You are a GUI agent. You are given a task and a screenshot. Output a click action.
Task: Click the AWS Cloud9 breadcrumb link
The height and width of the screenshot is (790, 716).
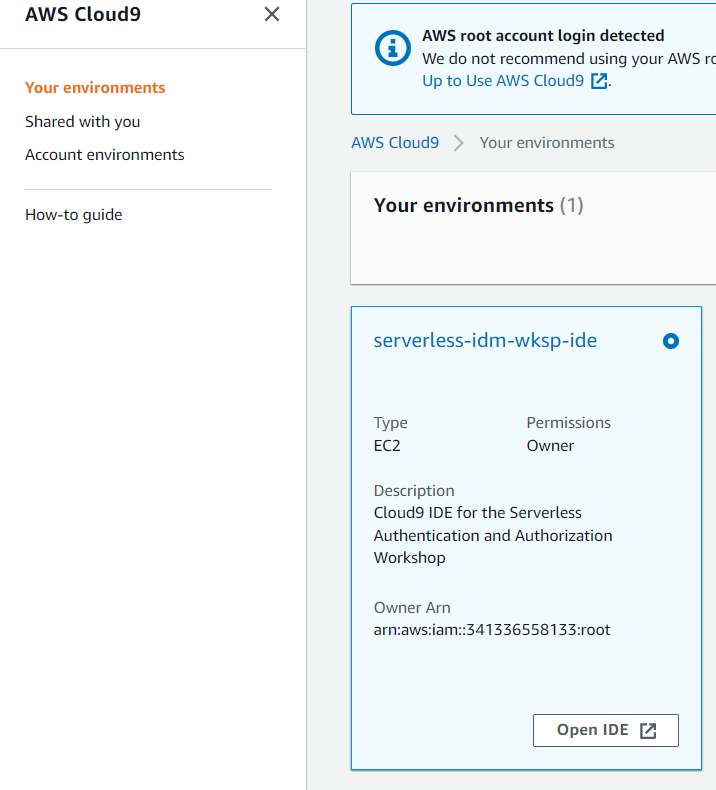tap(395, 143)
